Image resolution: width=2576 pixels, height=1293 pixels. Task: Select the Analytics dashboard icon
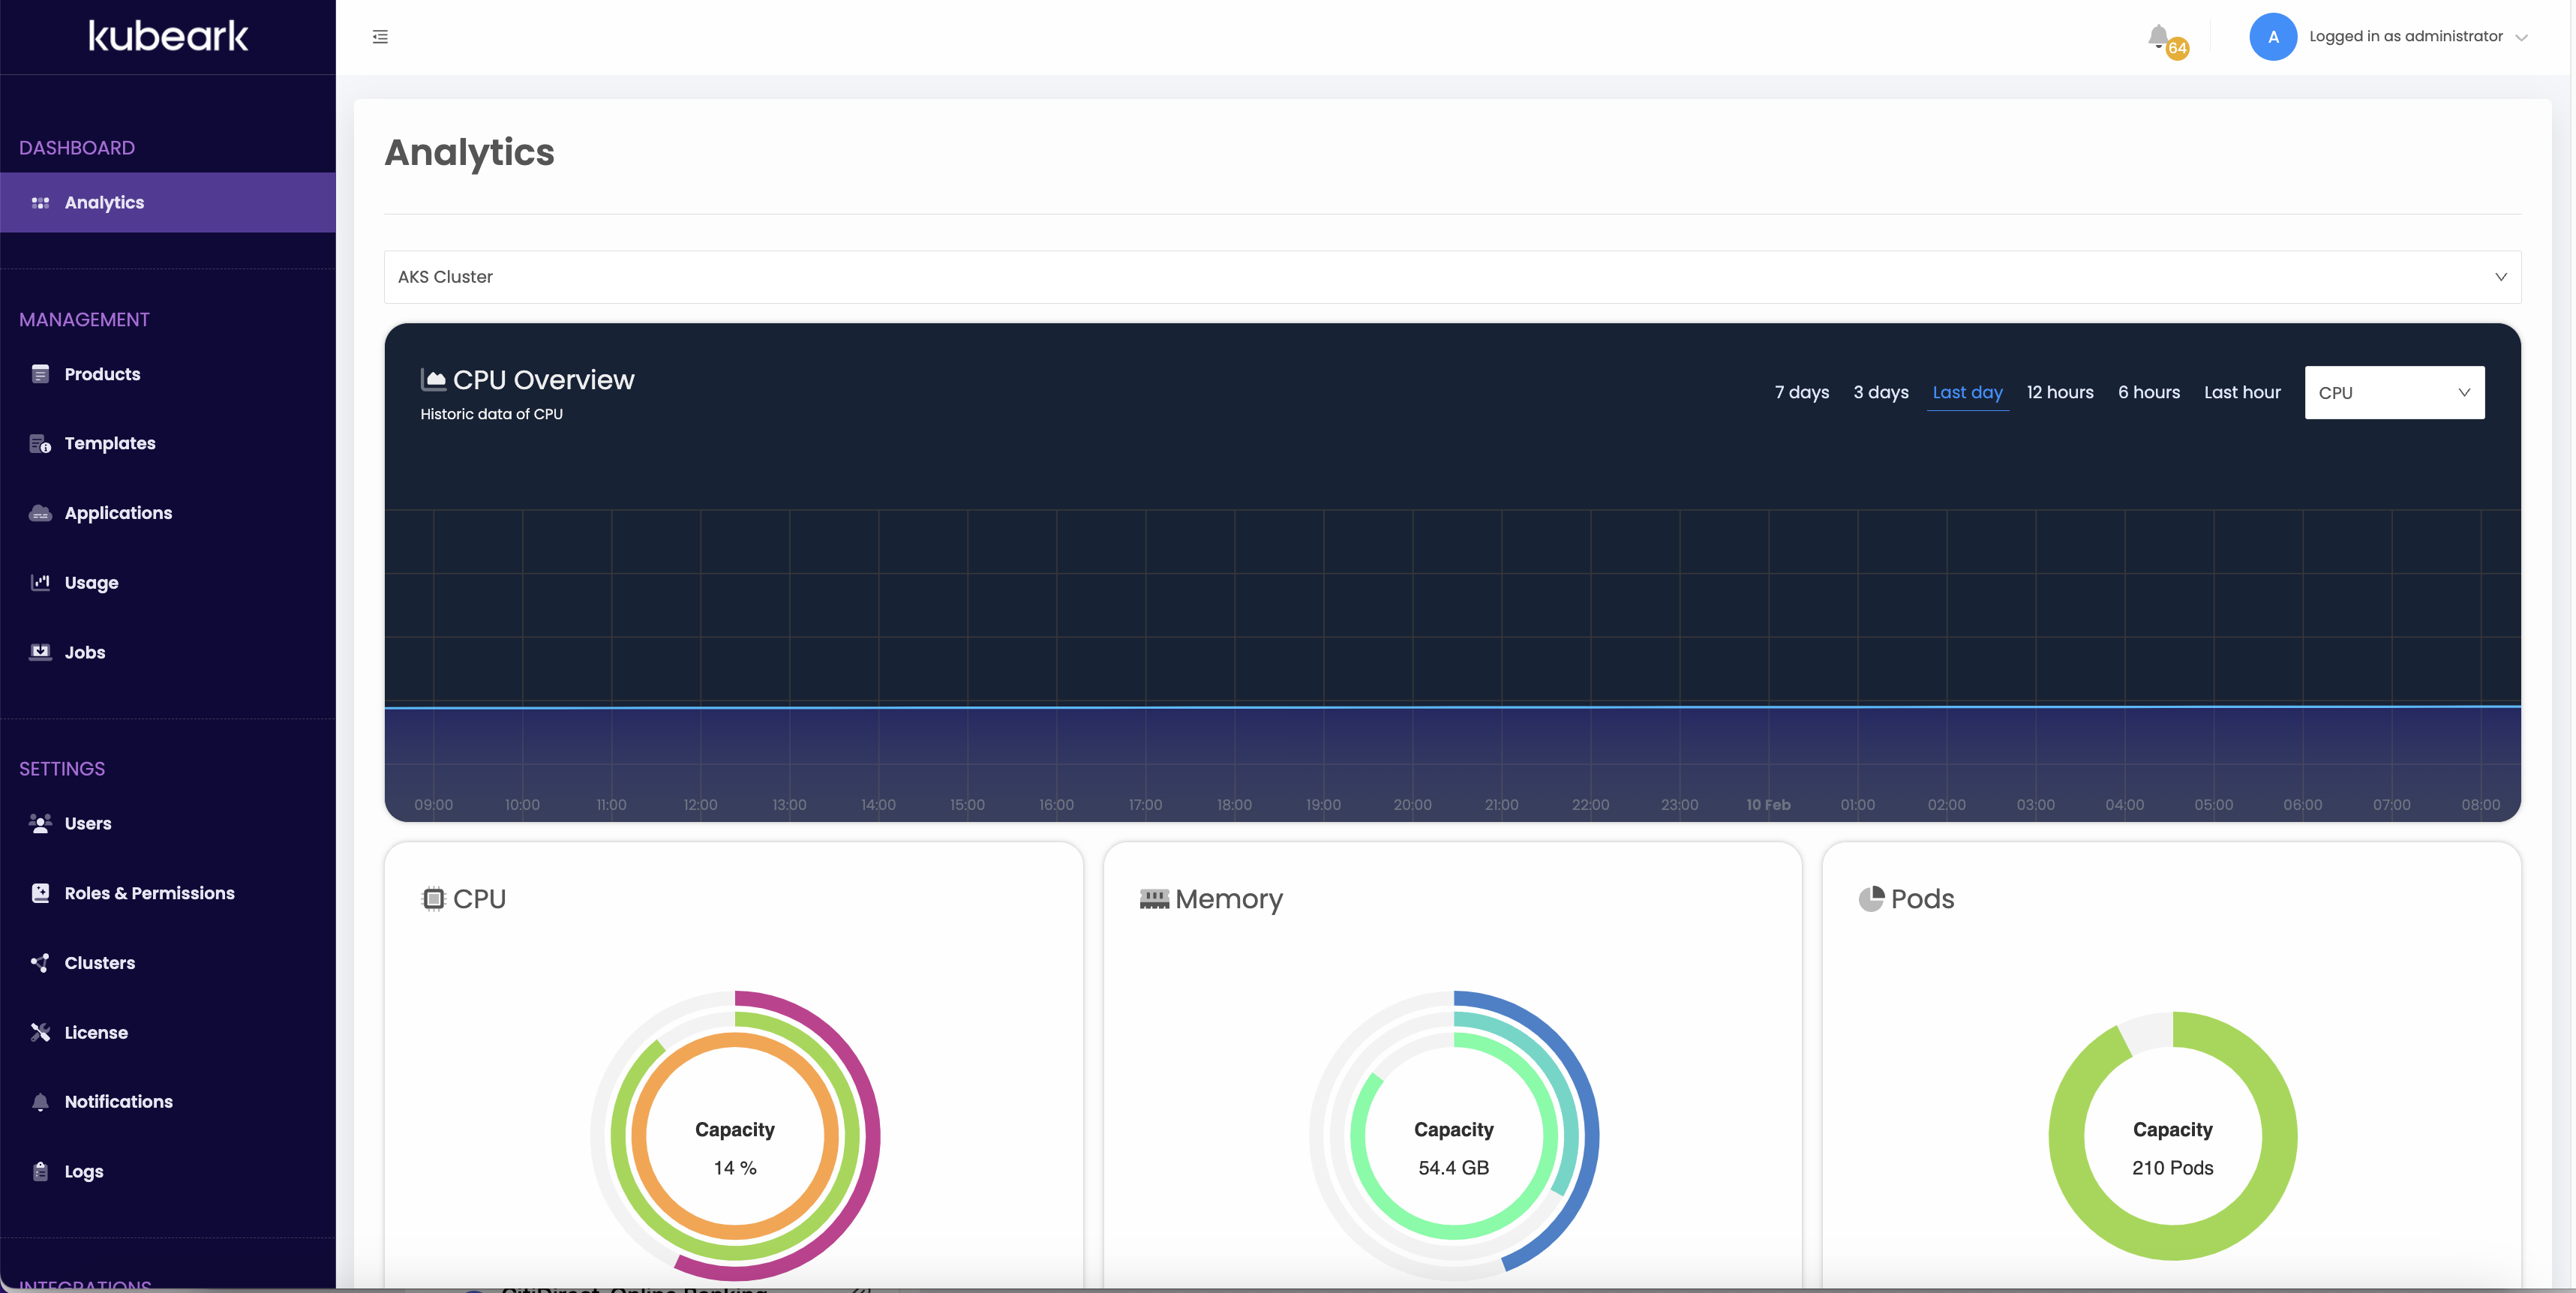[x=40, y=202]
